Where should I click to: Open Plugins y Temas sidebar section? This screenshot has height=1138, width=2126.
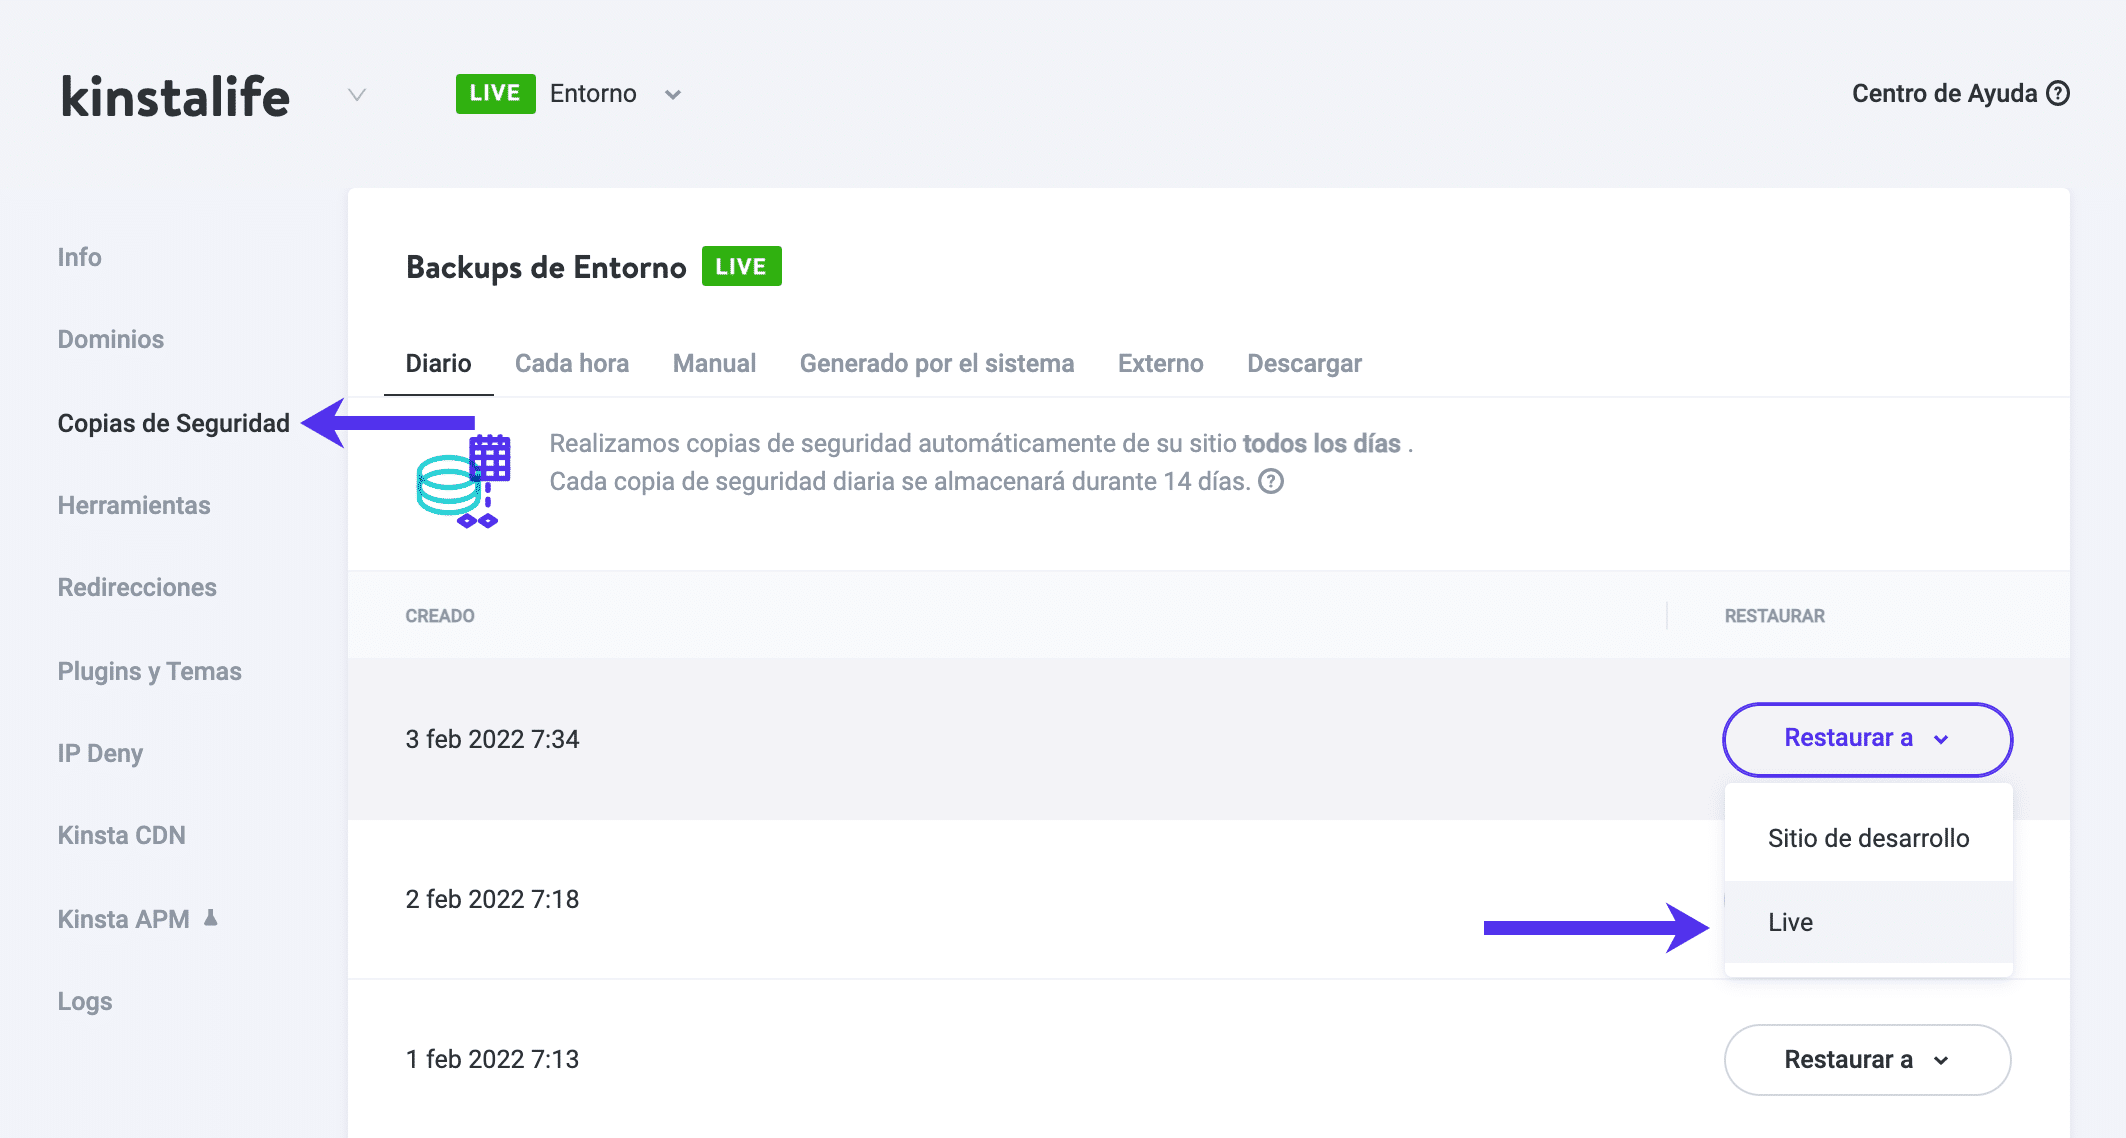point(150,672)
